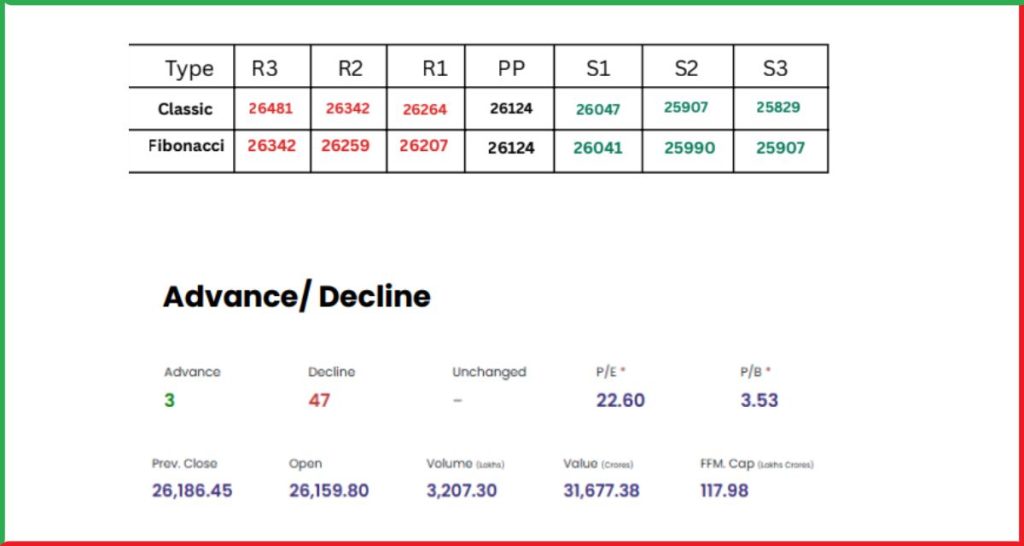Click the Type column header
The width and height of the screenshot is (1024, 546).
(189, 69)
